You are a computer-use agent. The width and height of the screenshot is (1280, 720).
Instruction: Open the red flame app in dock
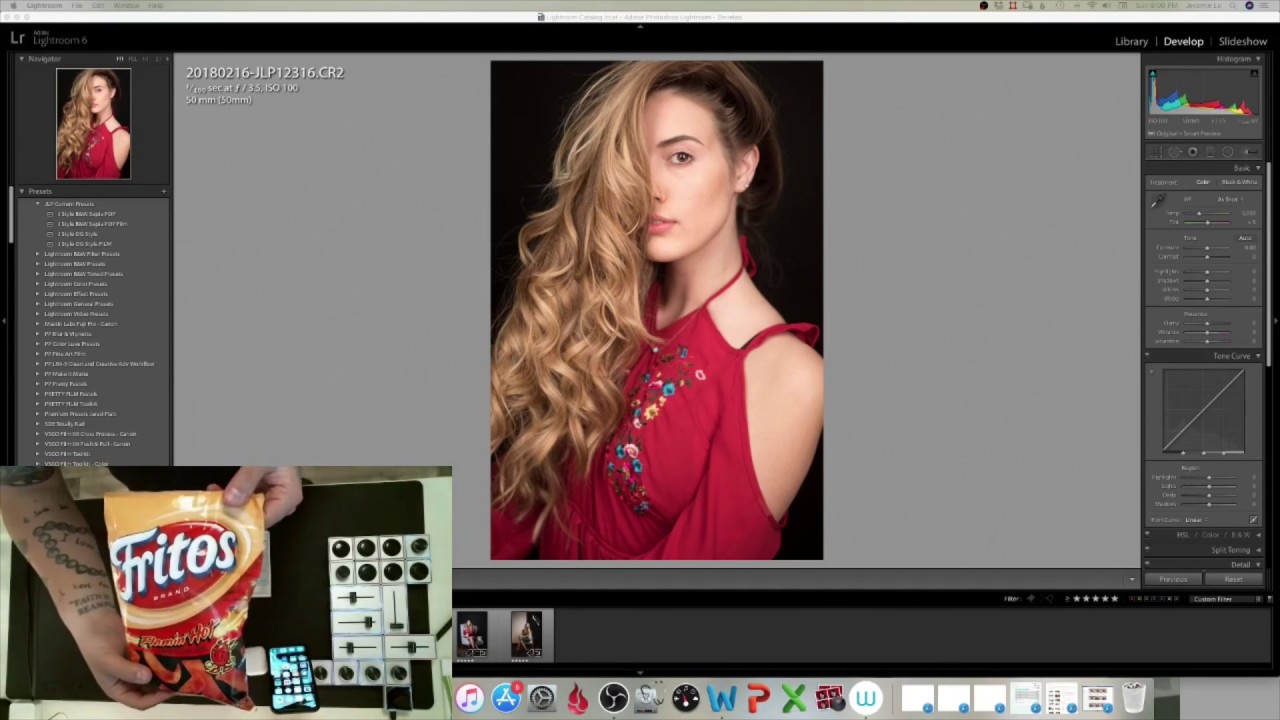pyautogui.click(x=578, y=697)
